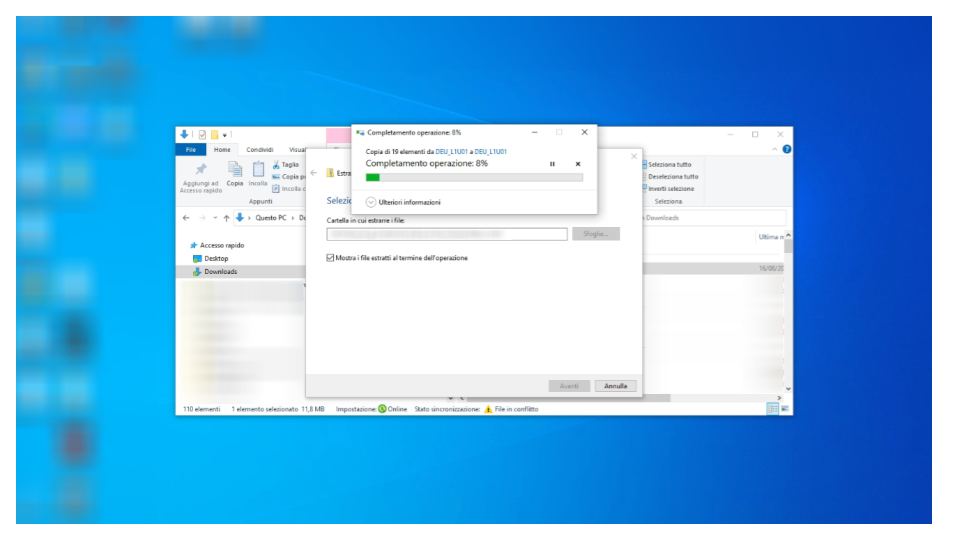The image size is (960, 540).
Task: Click the back arrow in extraction wizard
Action: (x=314, y=173)
